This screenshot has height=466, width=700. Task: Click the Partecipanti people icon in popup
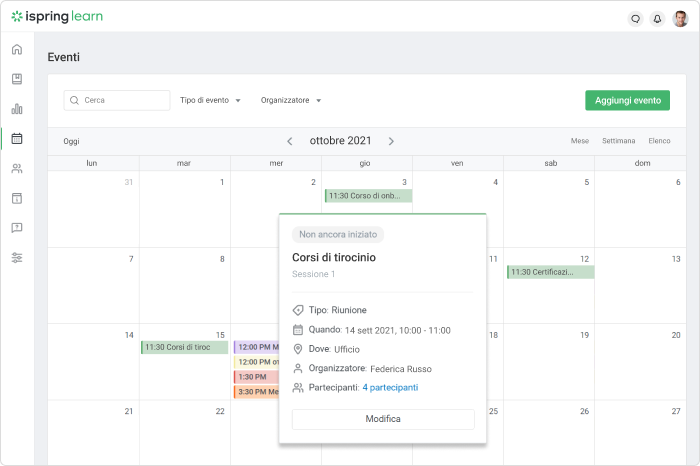click(x=298, y=387)
